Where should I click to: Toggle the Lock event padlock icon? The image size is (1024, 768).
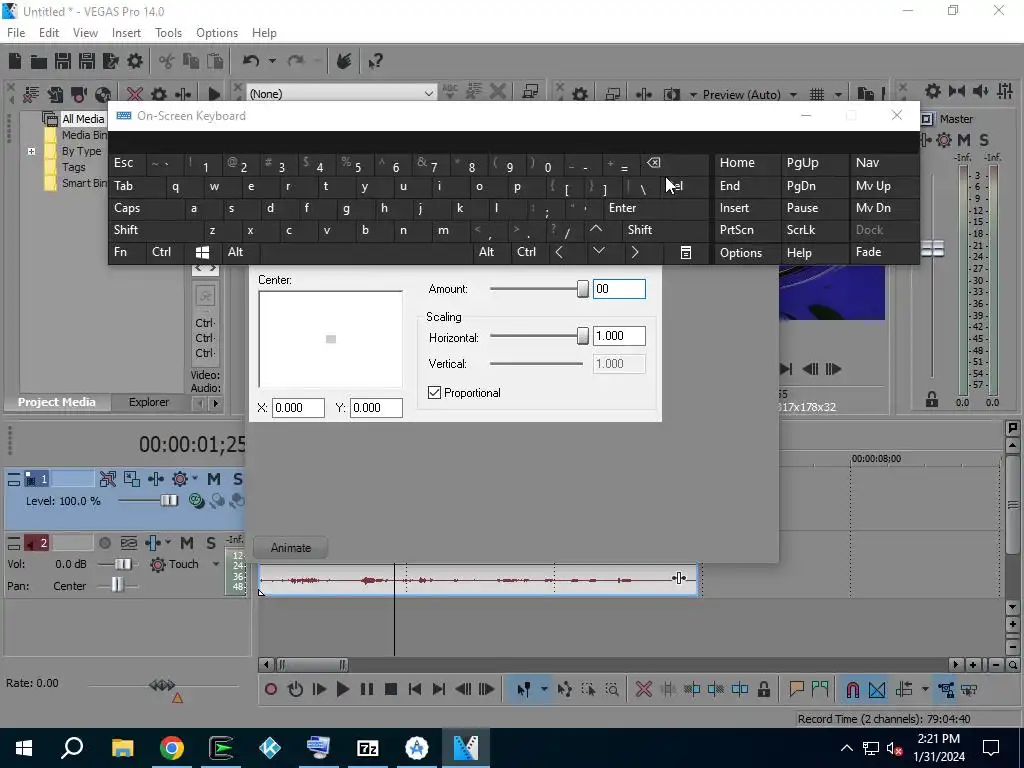[x=763, y=689]
